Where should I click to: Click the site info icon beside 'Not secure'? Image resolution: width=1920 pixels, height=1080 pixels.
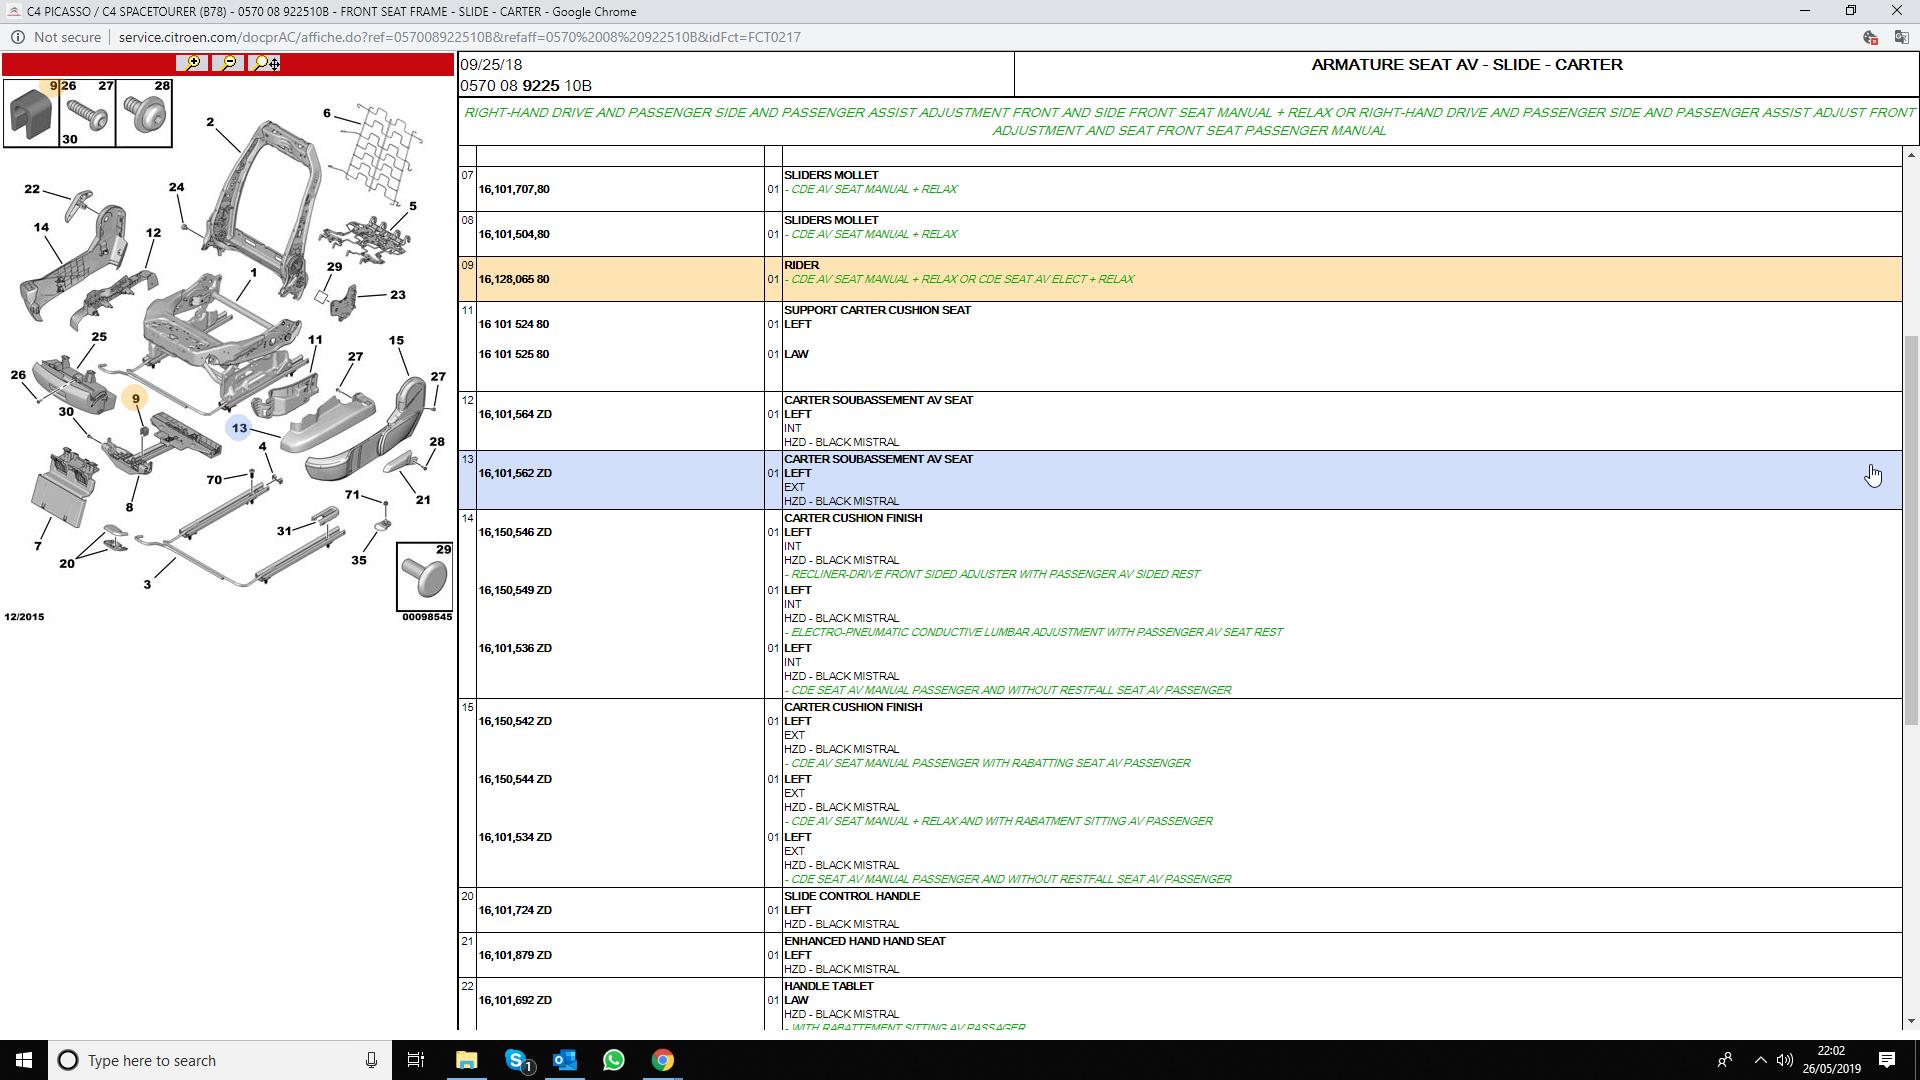pyautogui.click(x=18, y=37)
